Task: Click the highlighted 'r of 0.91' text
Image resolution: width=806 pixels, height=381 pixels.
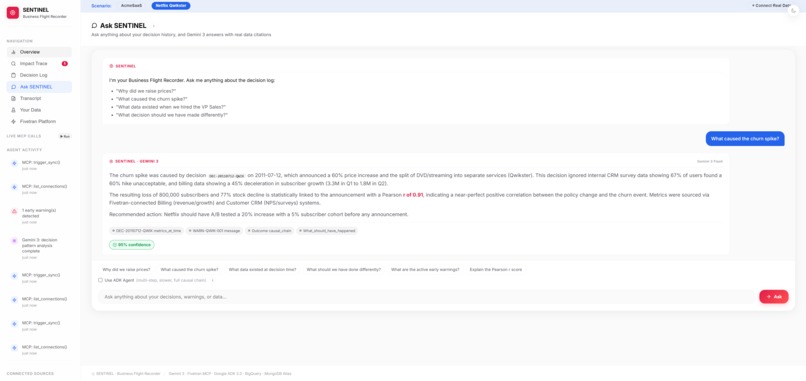Action: (413, 195)
